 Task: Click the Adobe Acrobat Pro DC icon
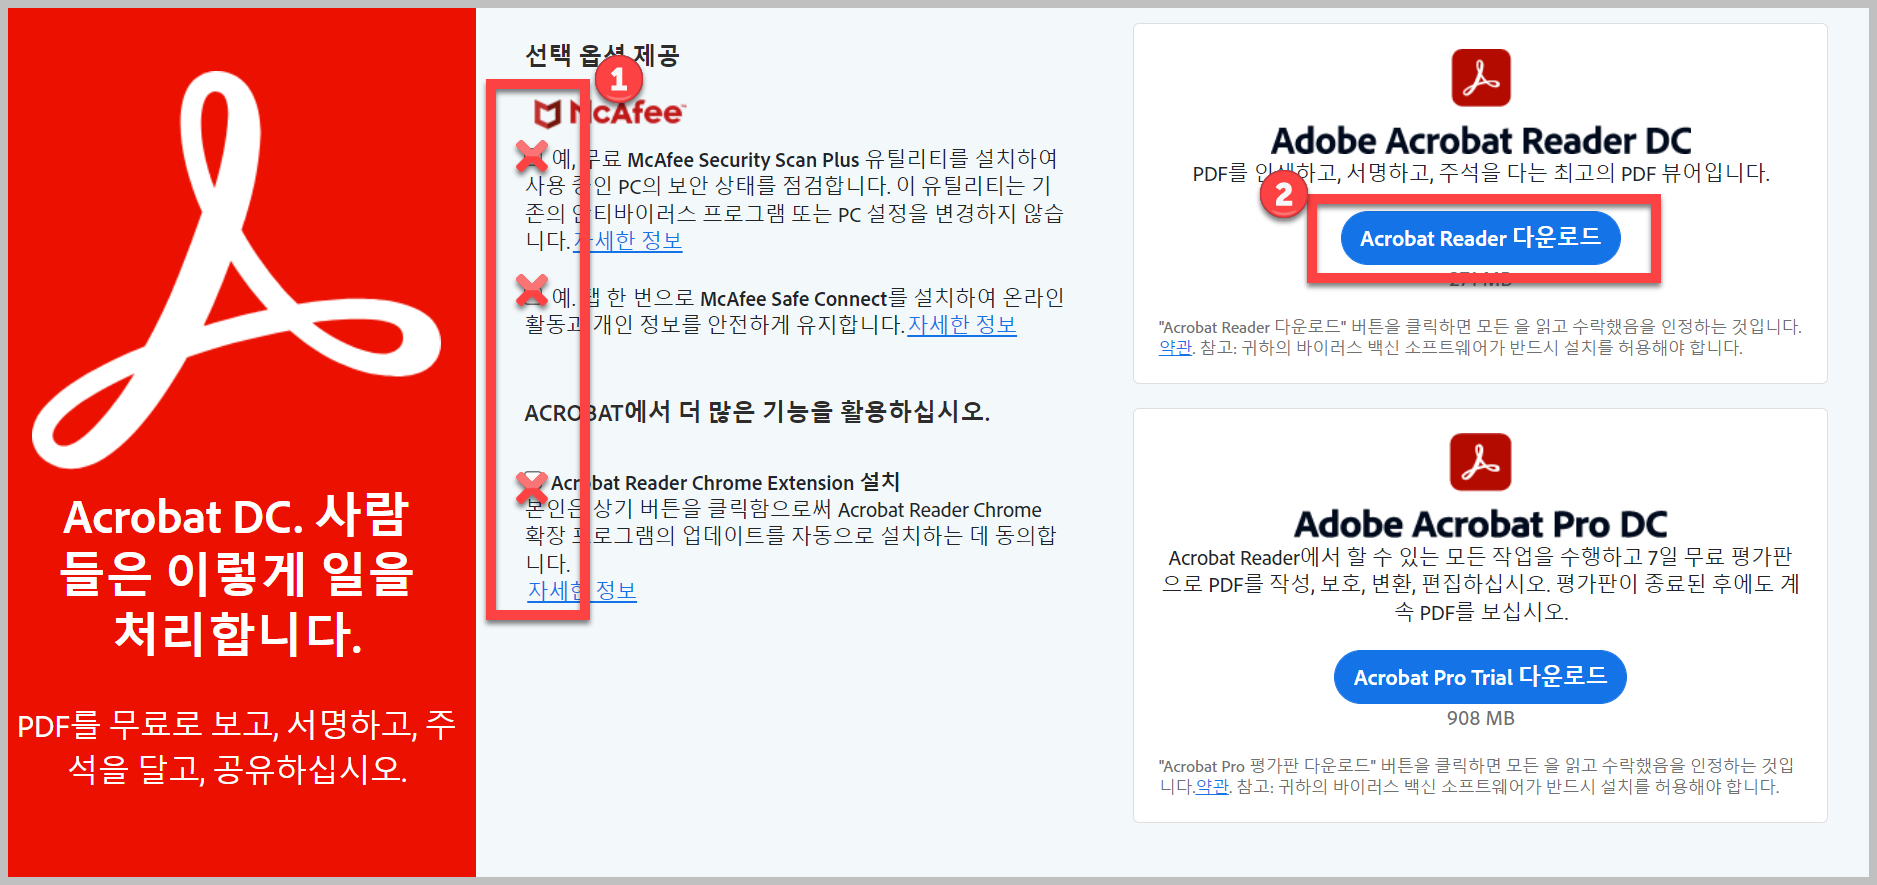(x=1480, y=462)
